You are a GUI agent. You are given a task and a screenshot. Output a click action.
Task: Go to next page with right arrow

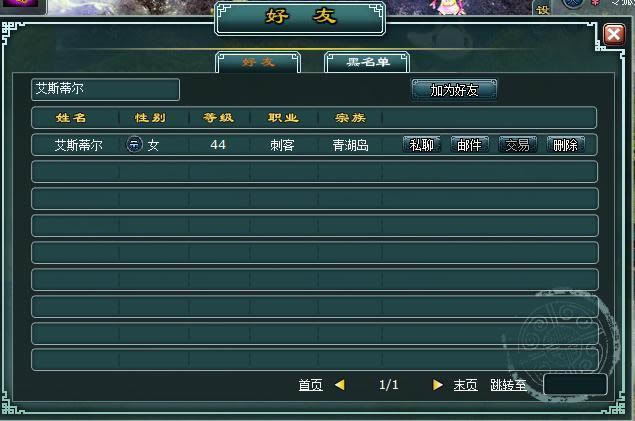click(x=437, y=385)
